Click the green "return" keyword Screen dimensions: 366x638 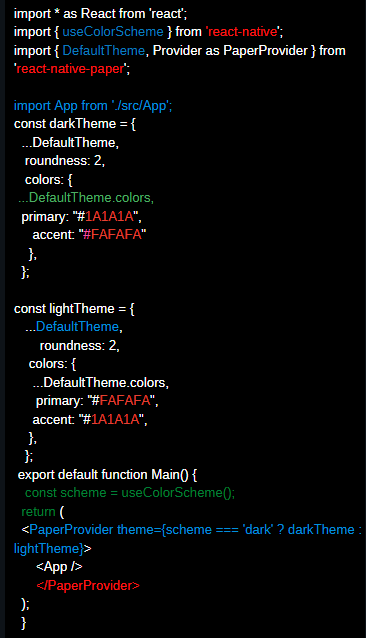(x=38, y=512)
